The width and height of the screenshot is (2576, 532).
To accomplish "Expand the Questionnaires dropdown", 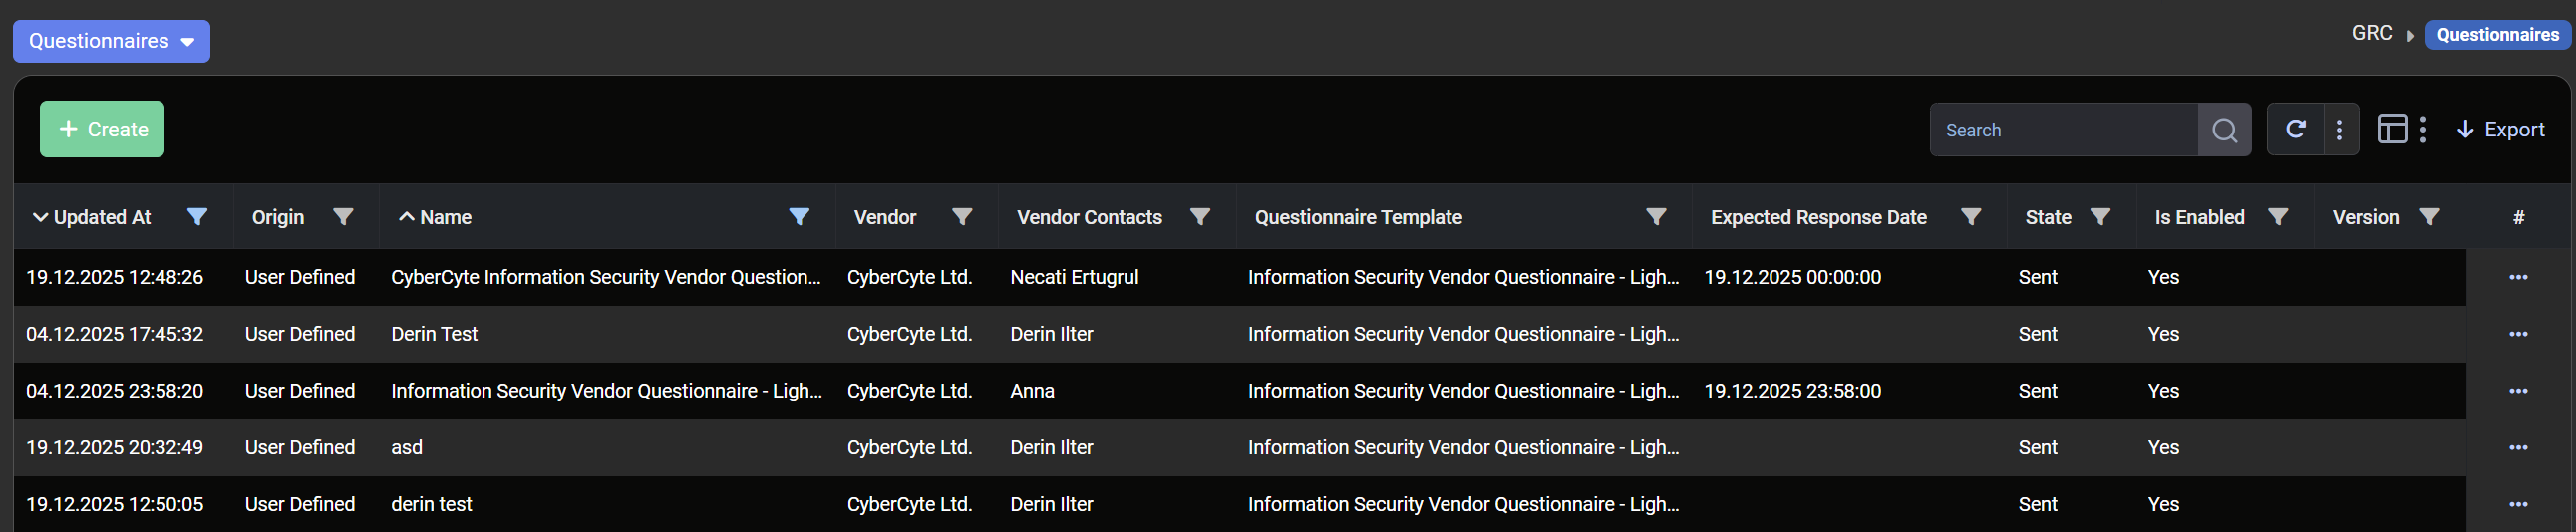I will click(x=111, y=41).
